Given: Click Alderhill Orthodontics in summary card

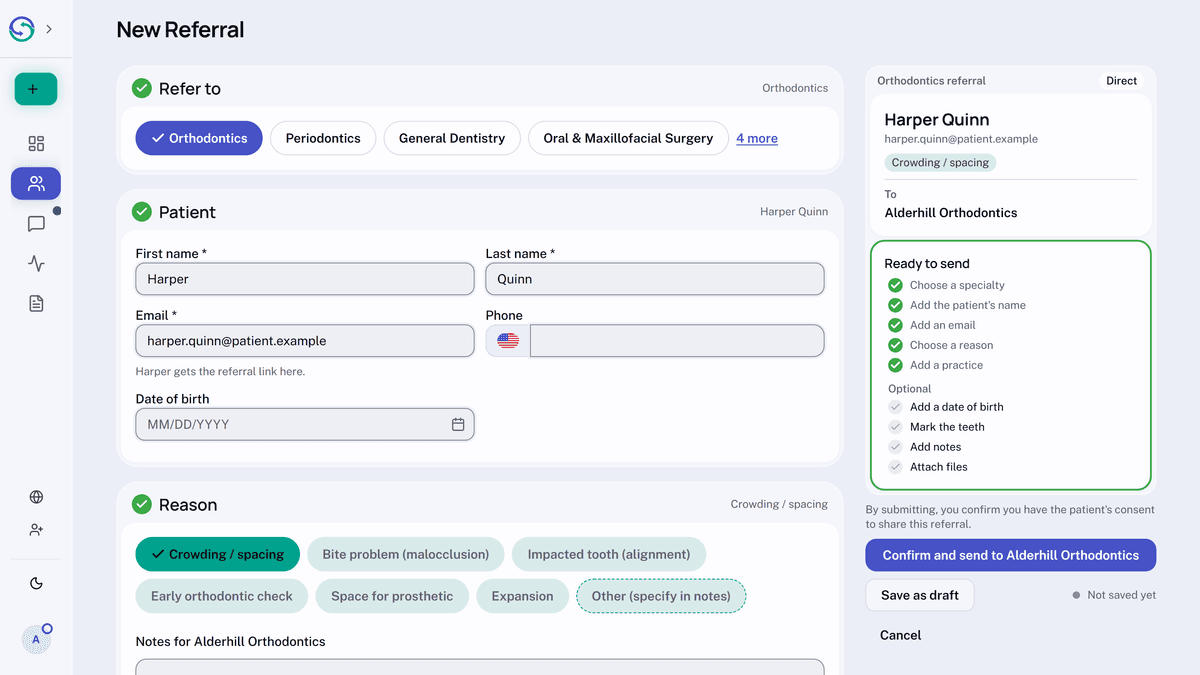Looking at the screenshot, I should click(951, 213).
